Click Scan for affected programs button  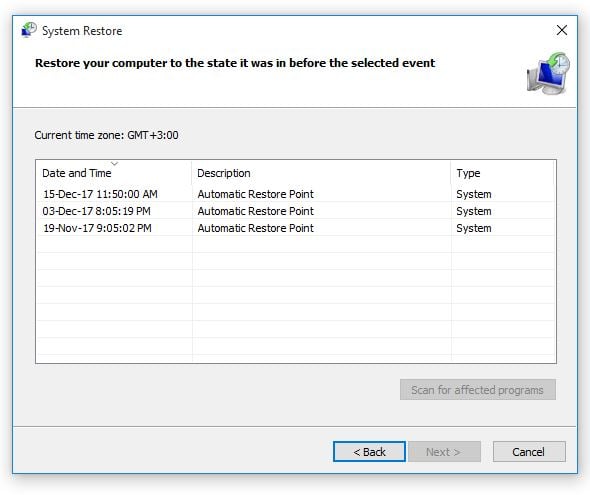tap(477, 390)
